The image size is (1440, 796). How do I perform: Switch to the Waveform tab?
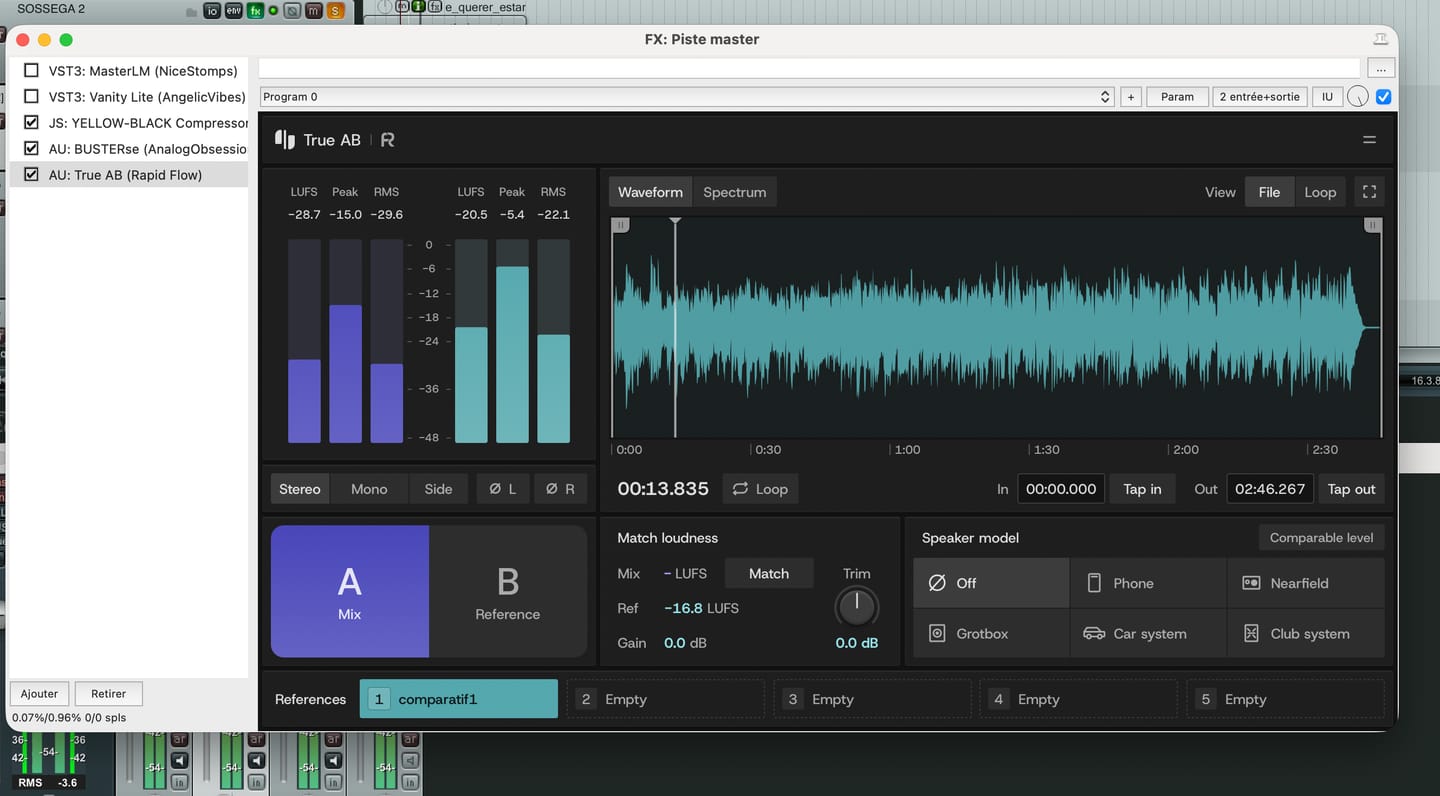click(x=650, y=192)
